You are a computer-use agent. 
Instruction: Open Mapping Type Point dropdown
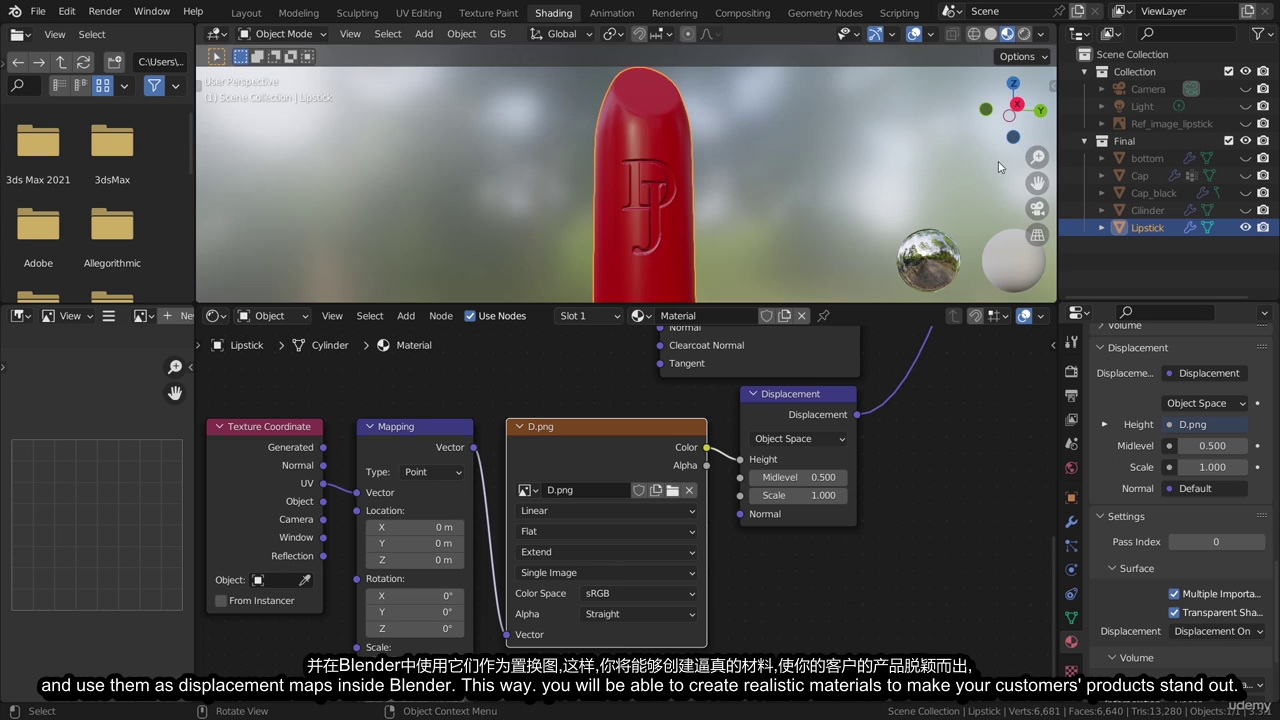tap(432, 472)
